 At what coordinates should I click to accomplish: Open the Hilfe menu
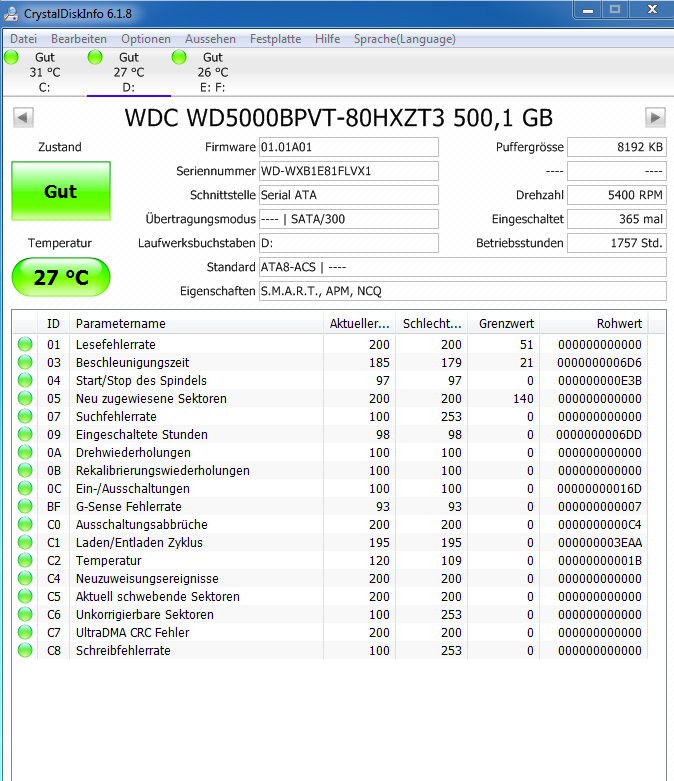click(327, 39)
